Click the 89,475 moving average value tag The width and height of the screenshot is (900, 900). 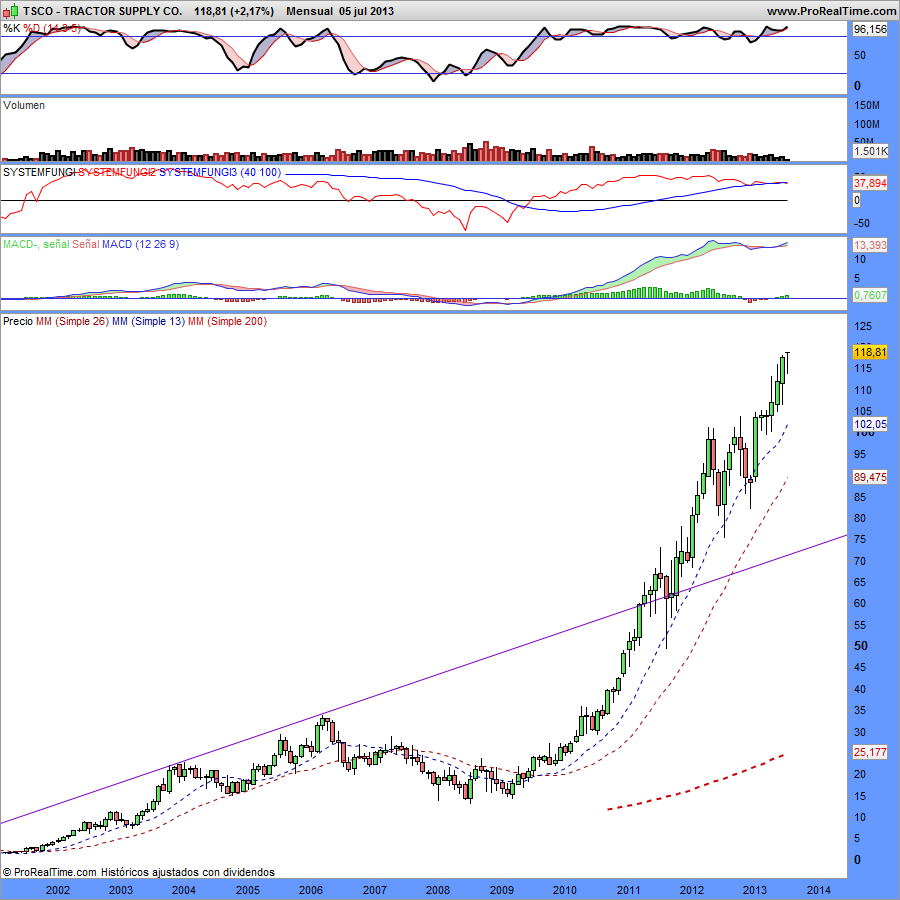coord(870,477)
